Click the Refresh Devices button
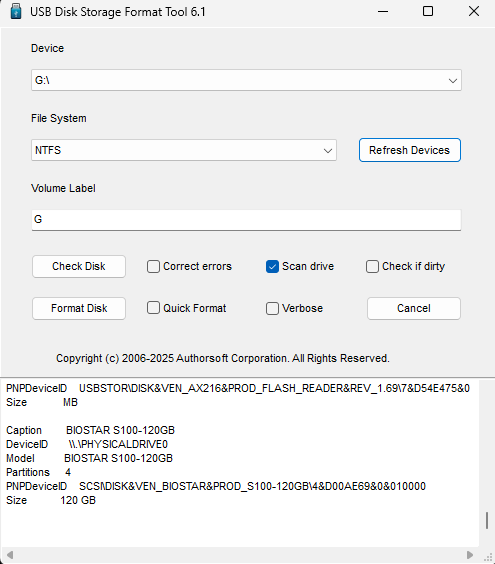495x564 pixels. (410, 150)
